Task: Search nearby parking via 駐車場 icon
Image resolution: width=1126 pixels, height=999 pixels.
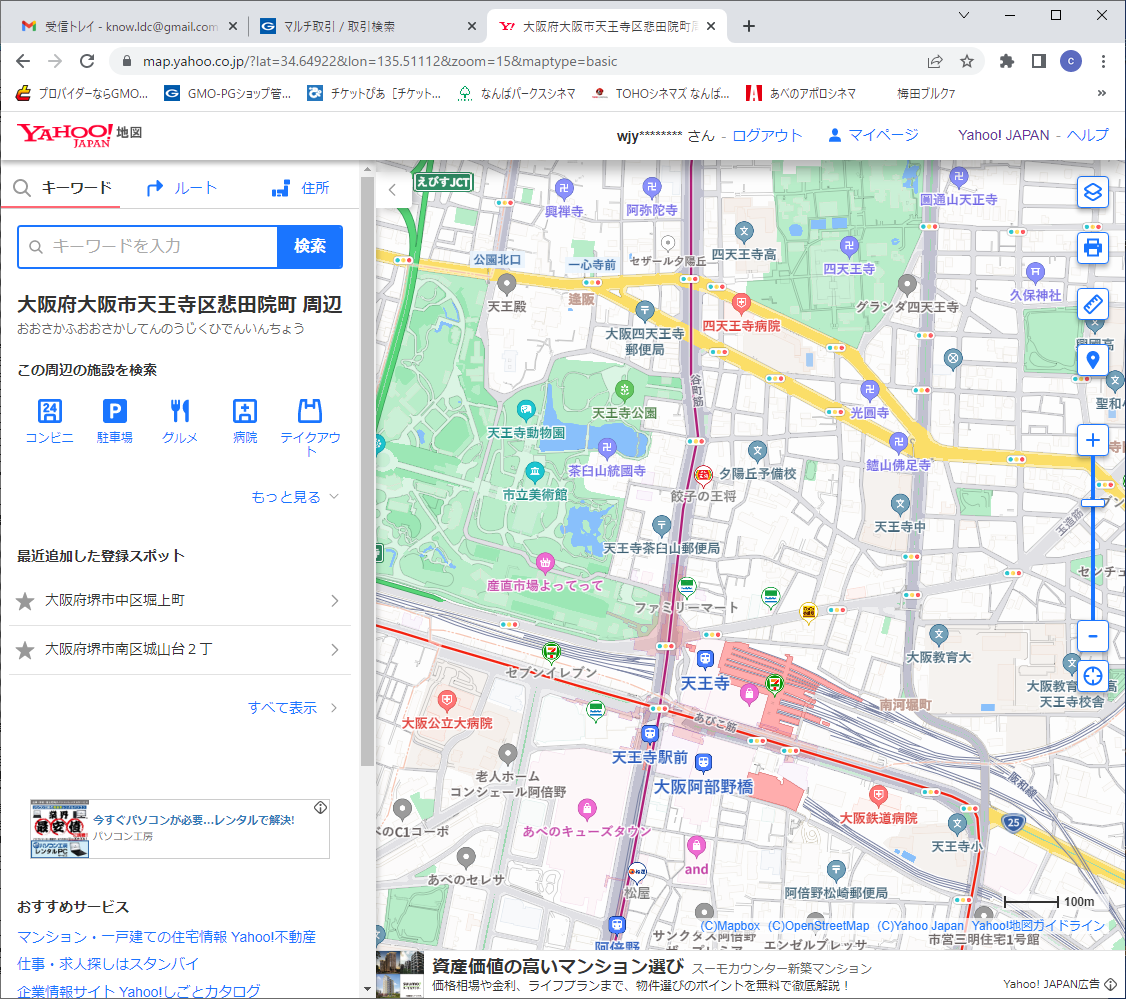Action: pos(115,421)
